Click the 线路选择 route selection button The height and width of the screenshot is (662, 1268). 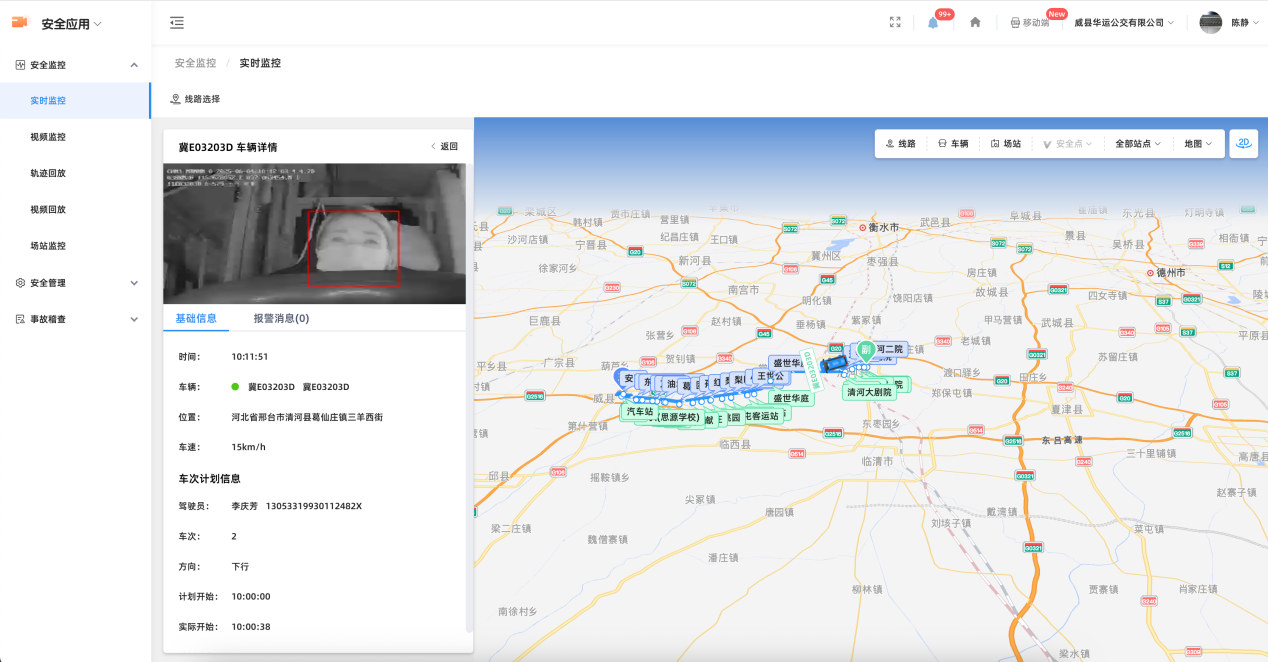pyautogui.click(x=195, y=99)
